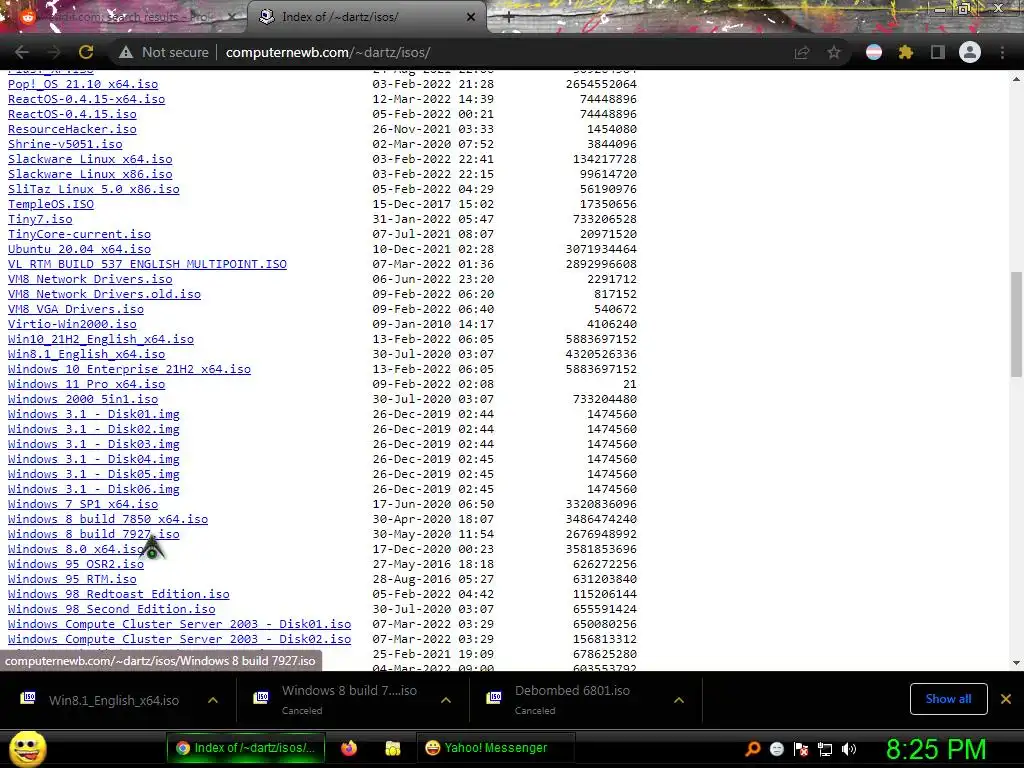
Task: Launch Firefox from the taskbar
Action: (349, 748)
